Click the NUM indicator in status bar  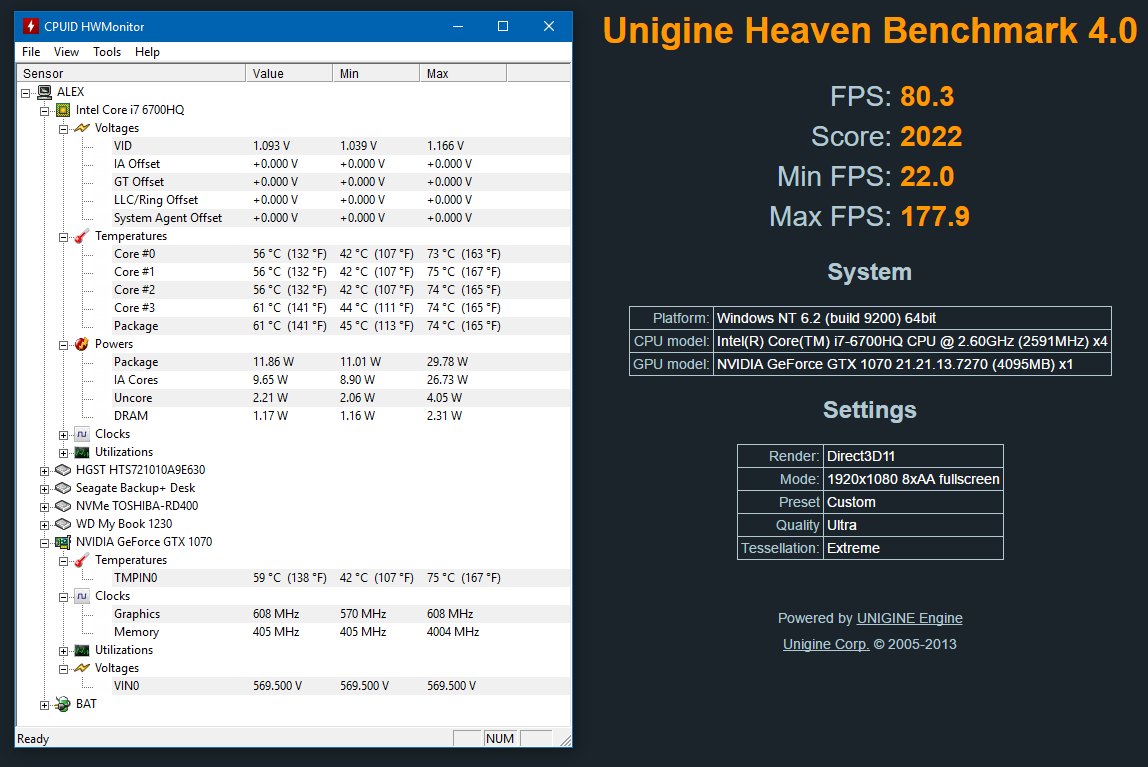(x=500, y=738)
